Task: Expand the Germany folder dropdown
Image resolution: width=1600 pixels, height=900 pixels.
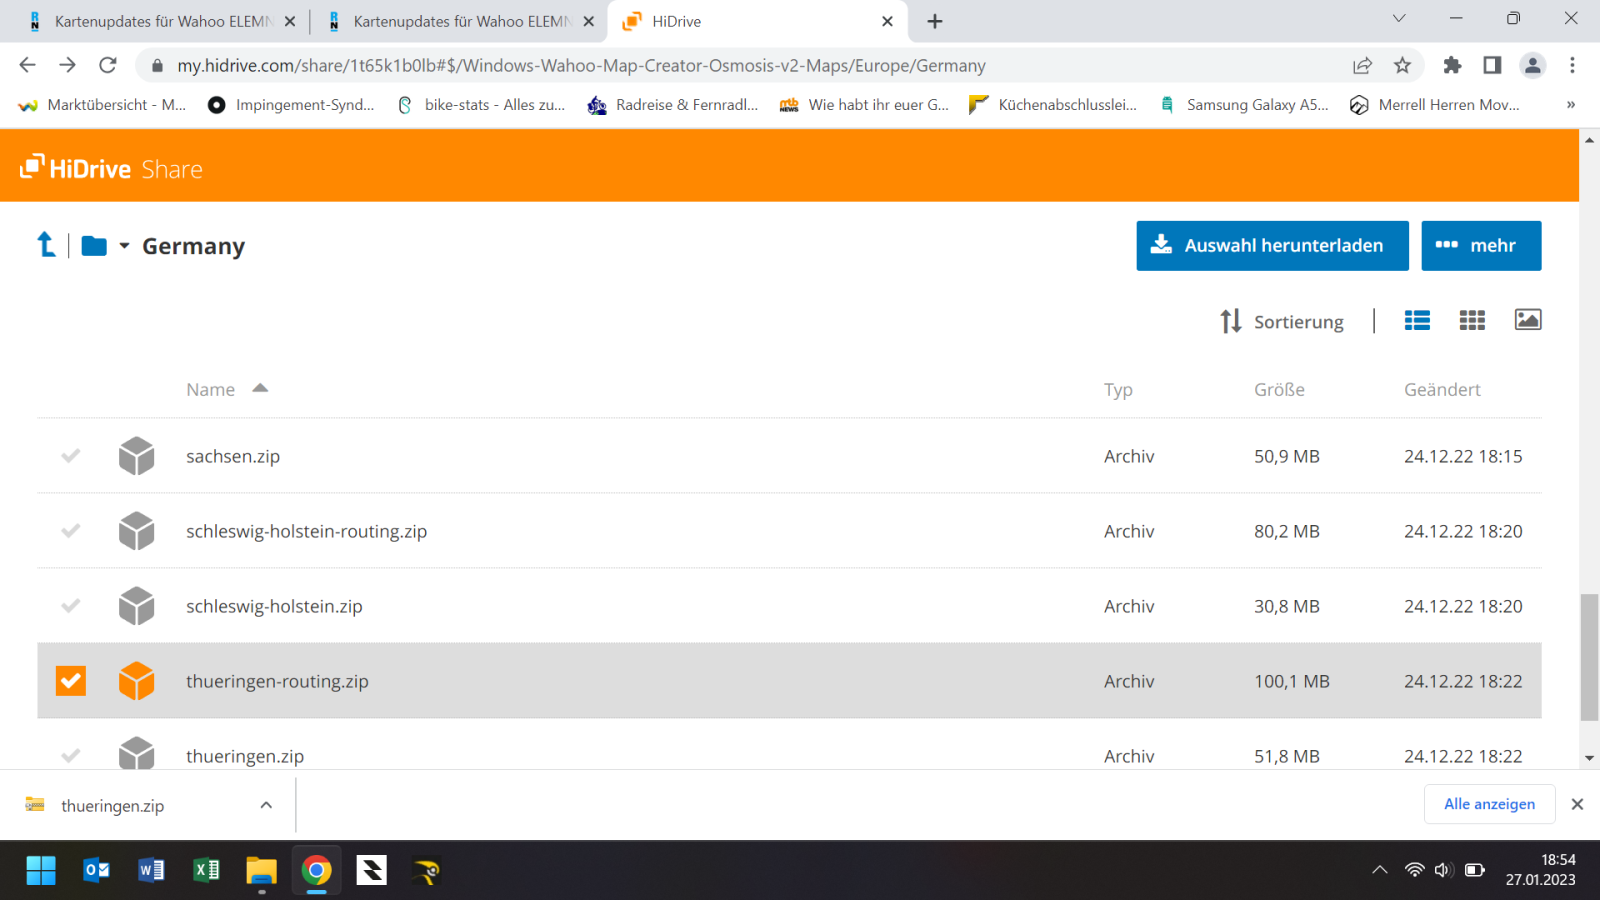Action: tap(124, 246)
